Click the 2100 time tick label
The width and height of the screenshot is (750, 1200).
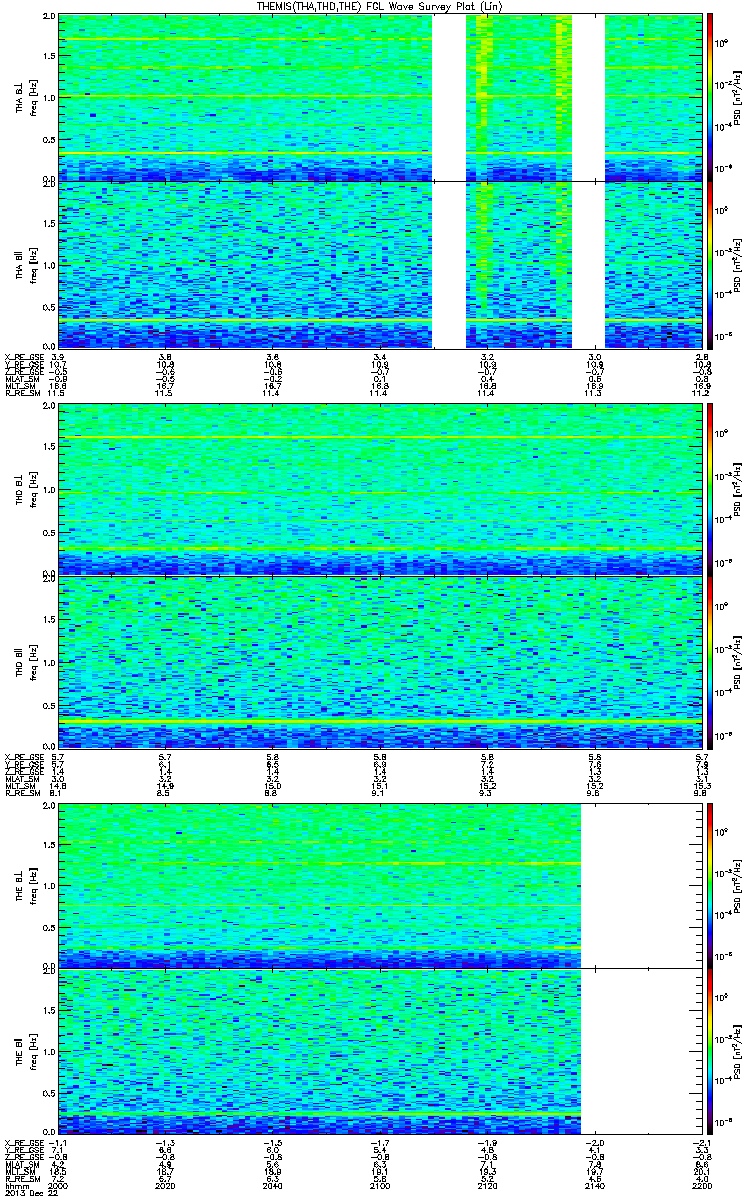[x=380, y=1186]
